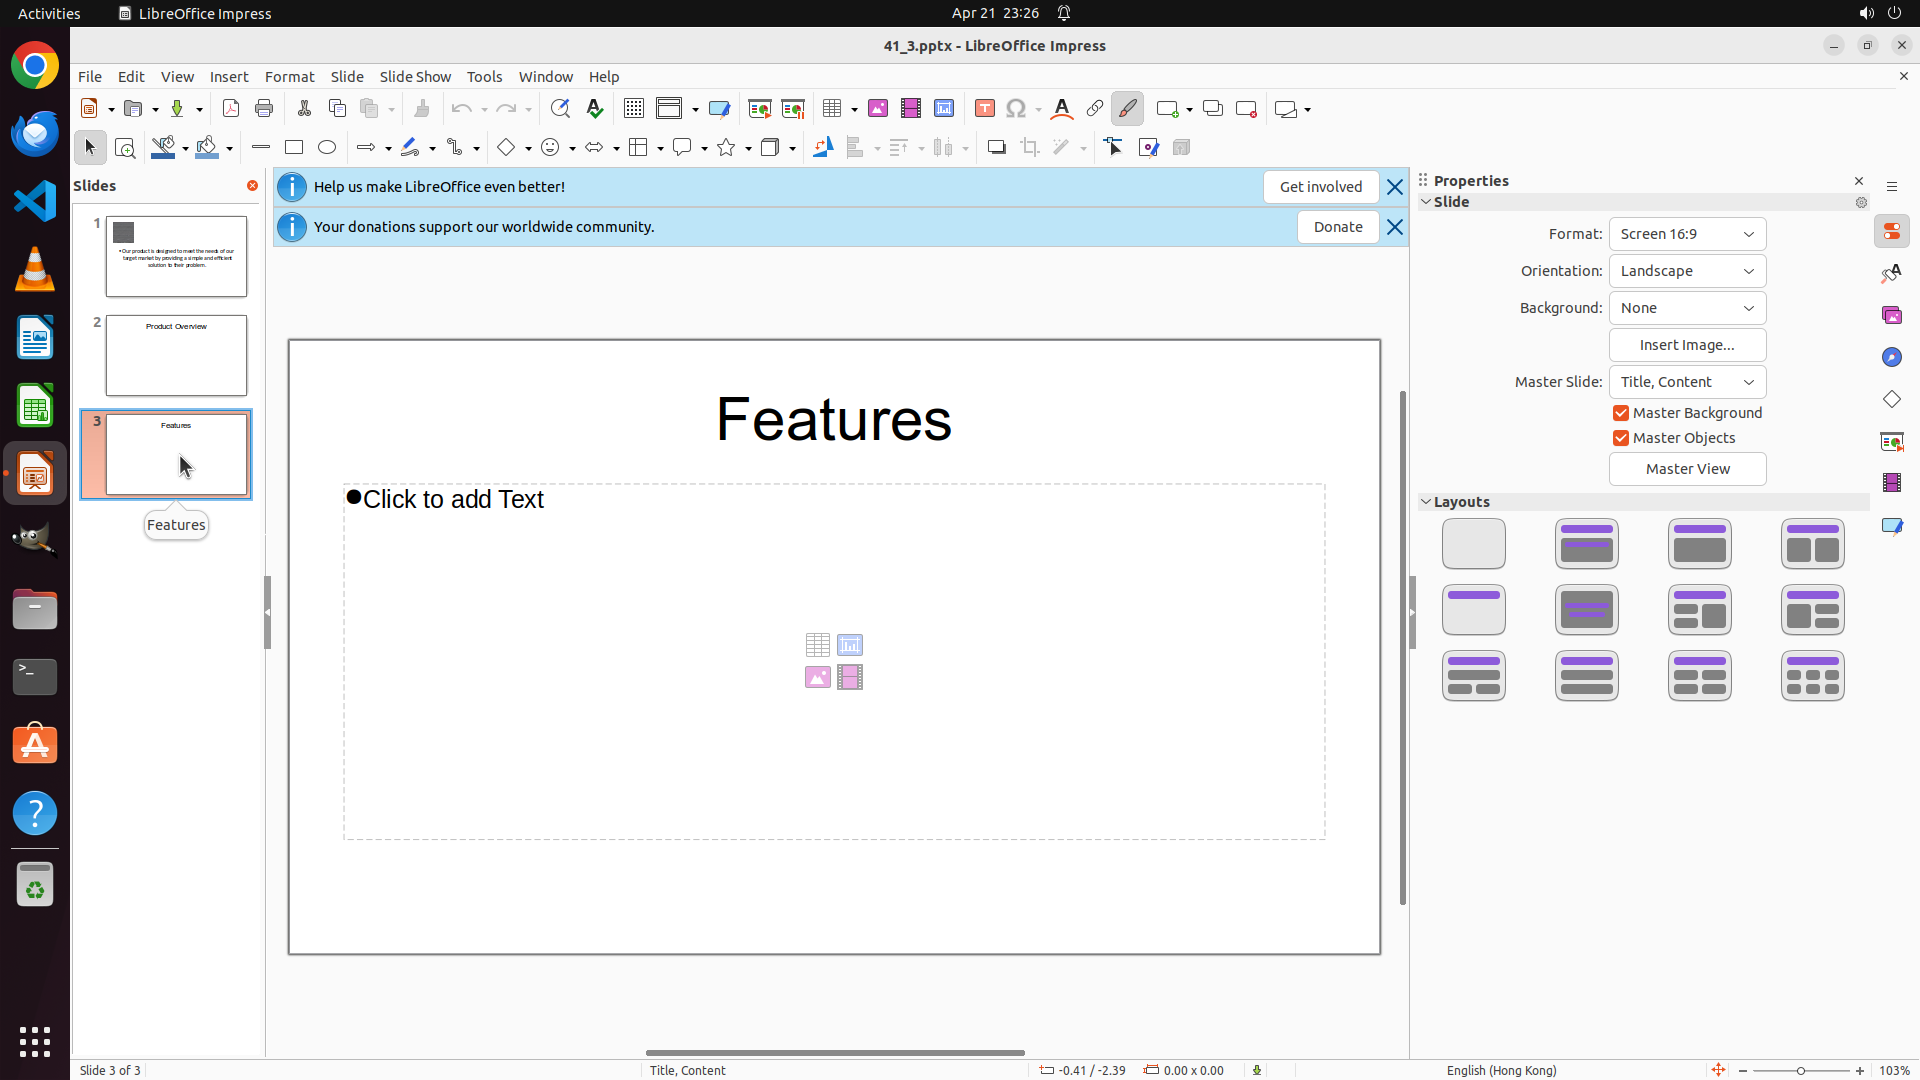Image resolution: width=1920 pixels, height=1080 pixels.
Task: Toggle the Display Grid icon
Action: 634,109
